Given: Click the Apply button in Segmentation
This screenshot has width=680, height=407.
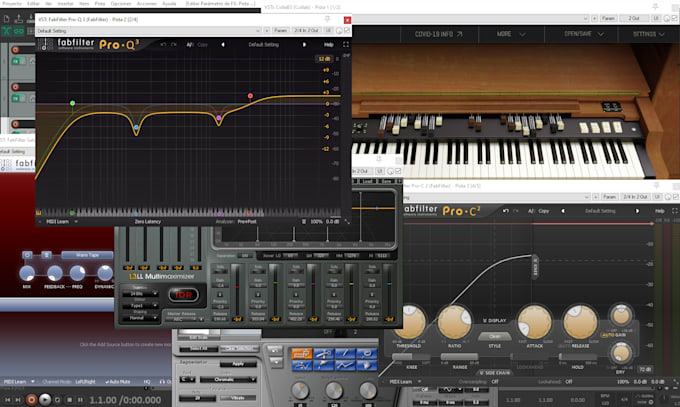Looking at the screenshot, I should [238, 364].
